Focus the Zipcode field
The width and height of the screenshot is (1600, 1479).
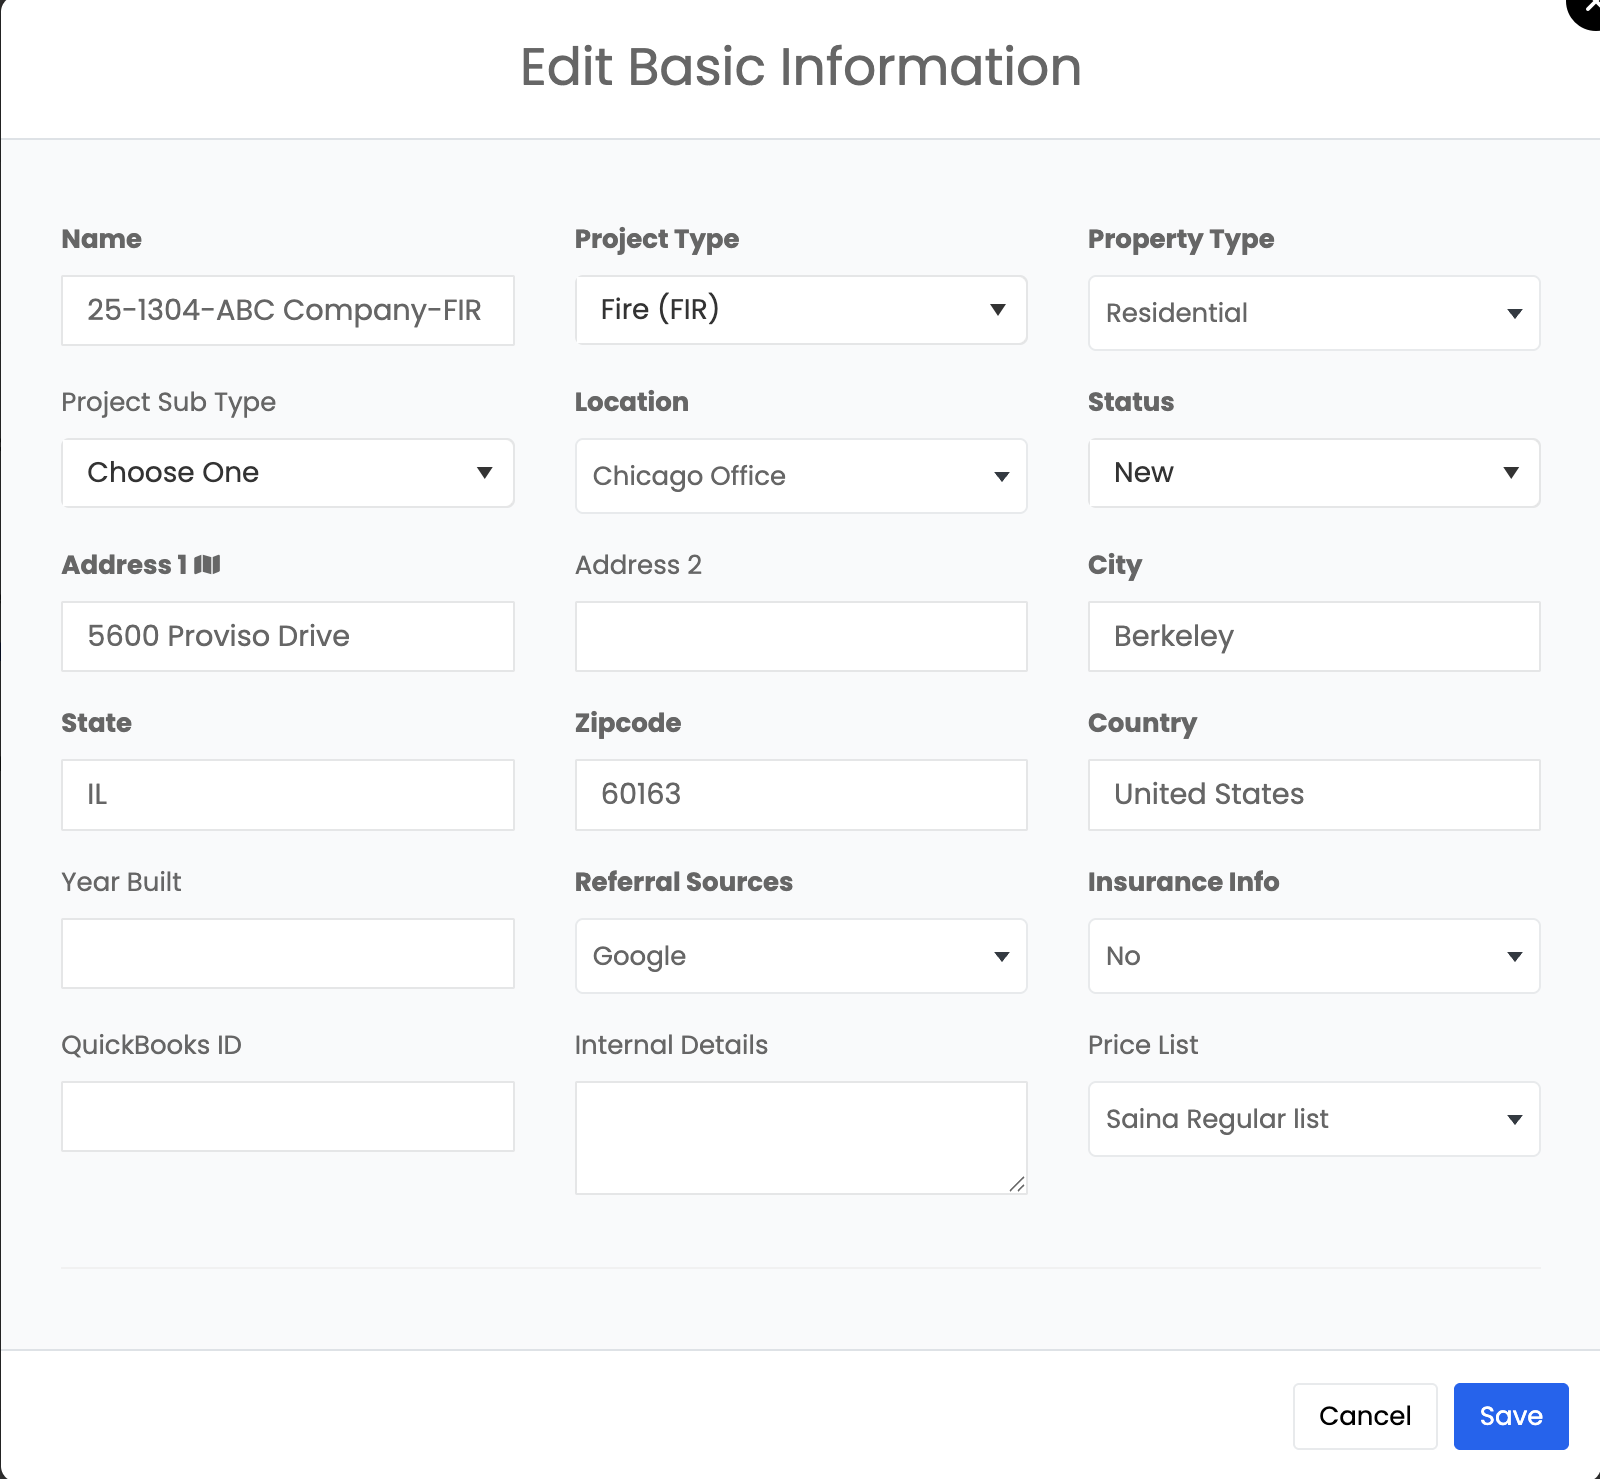[800, 795]
